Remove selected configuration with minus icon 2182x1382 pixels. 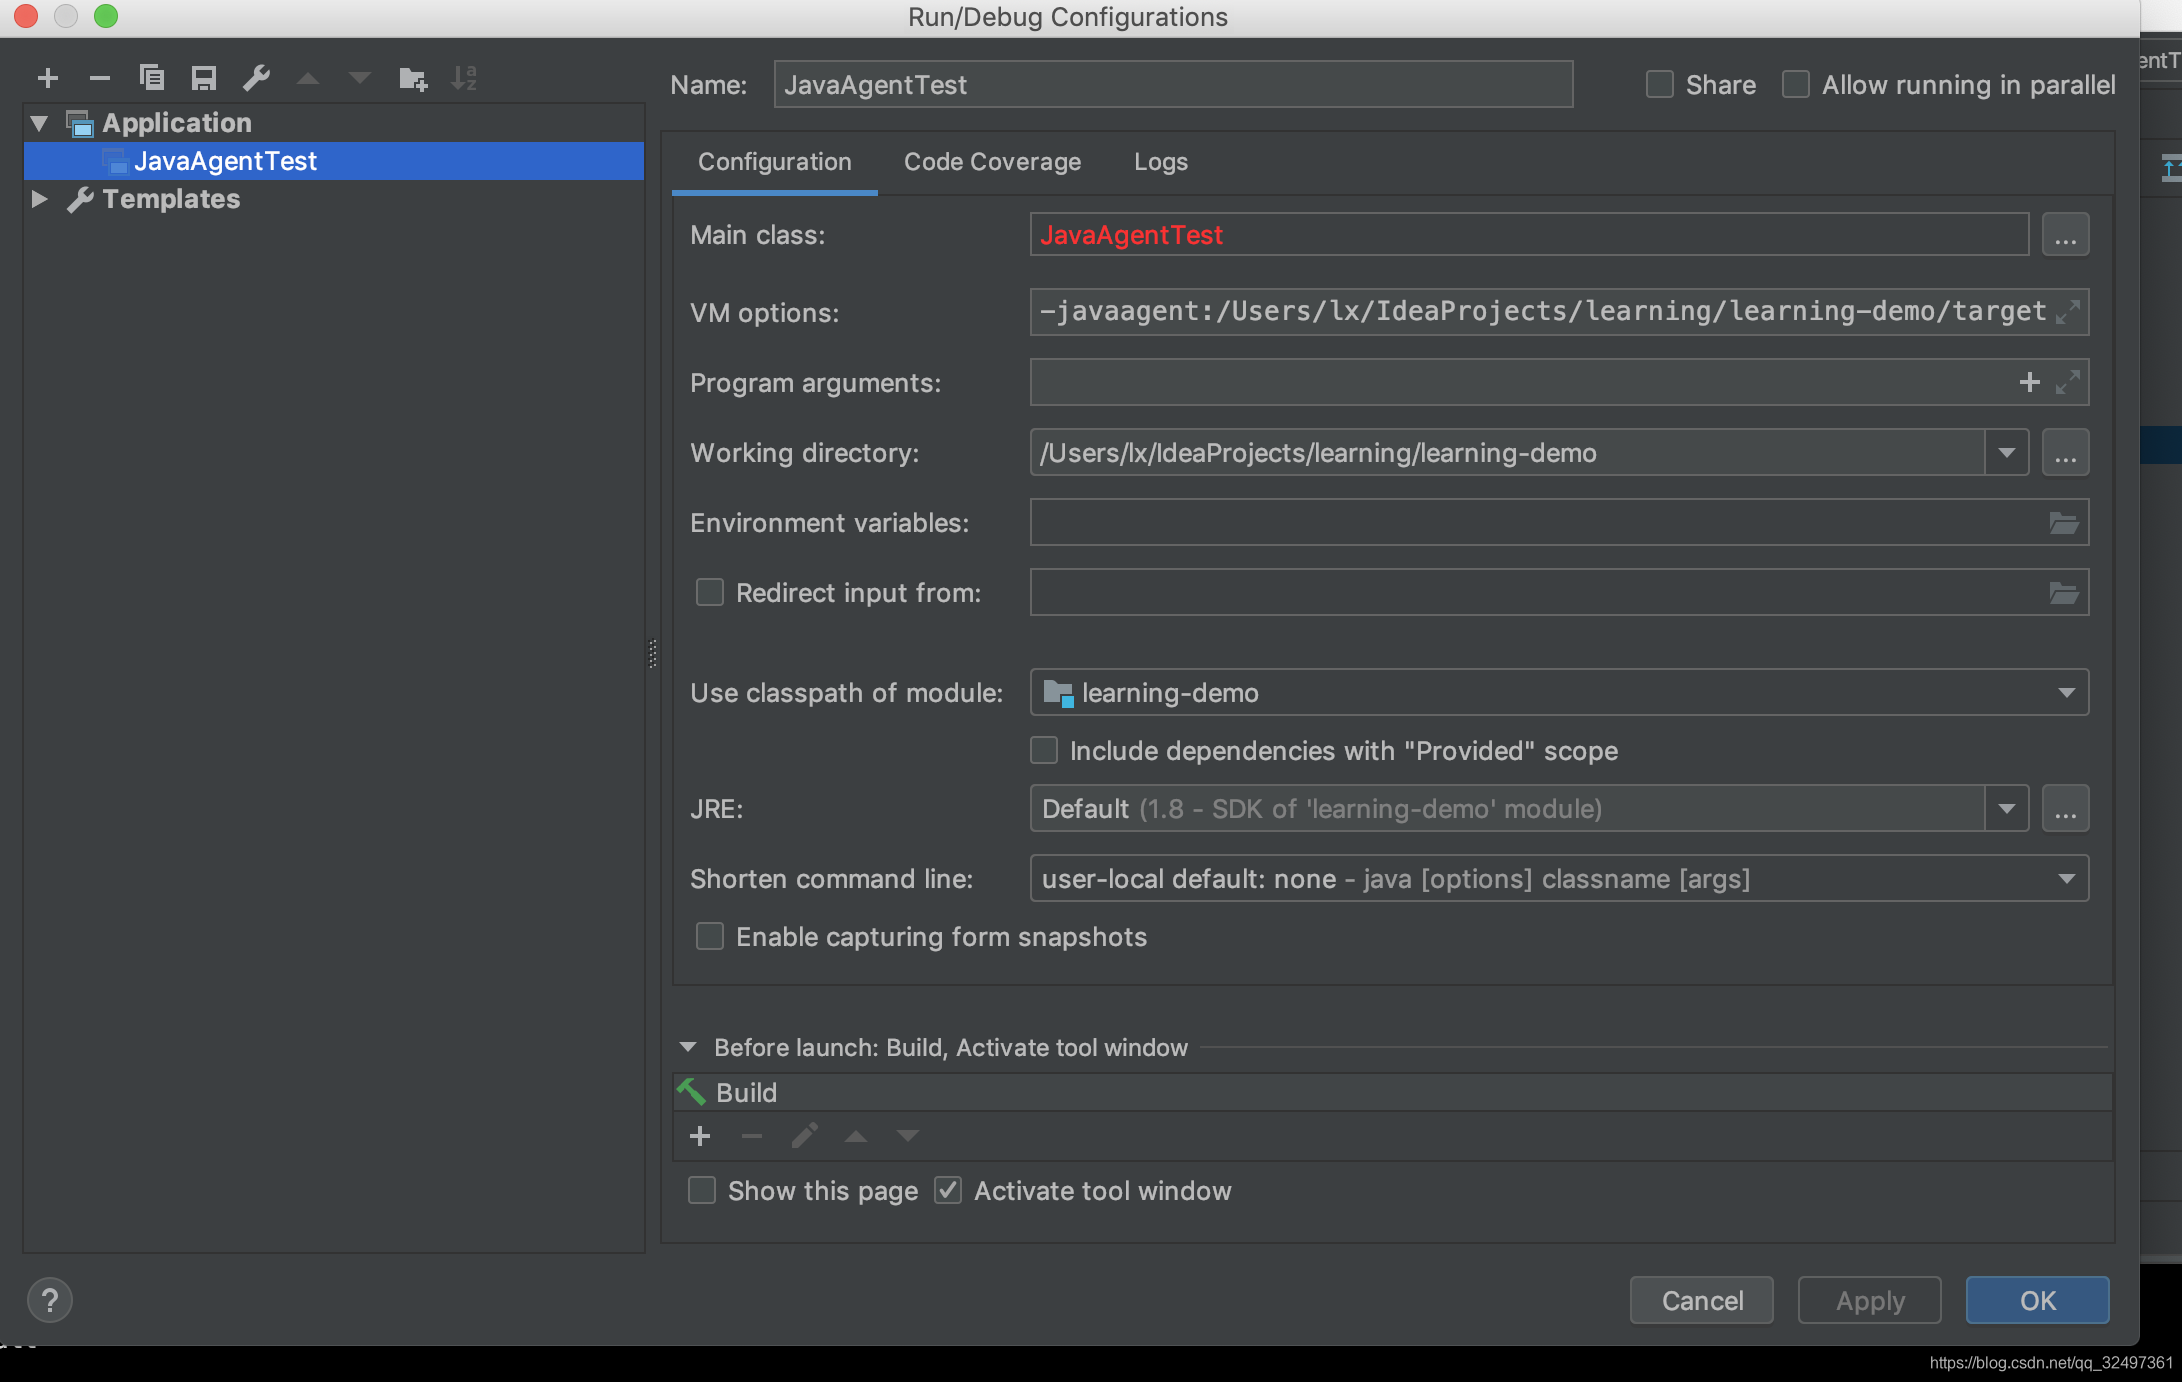pyautogui.click(x=99, y=78)
